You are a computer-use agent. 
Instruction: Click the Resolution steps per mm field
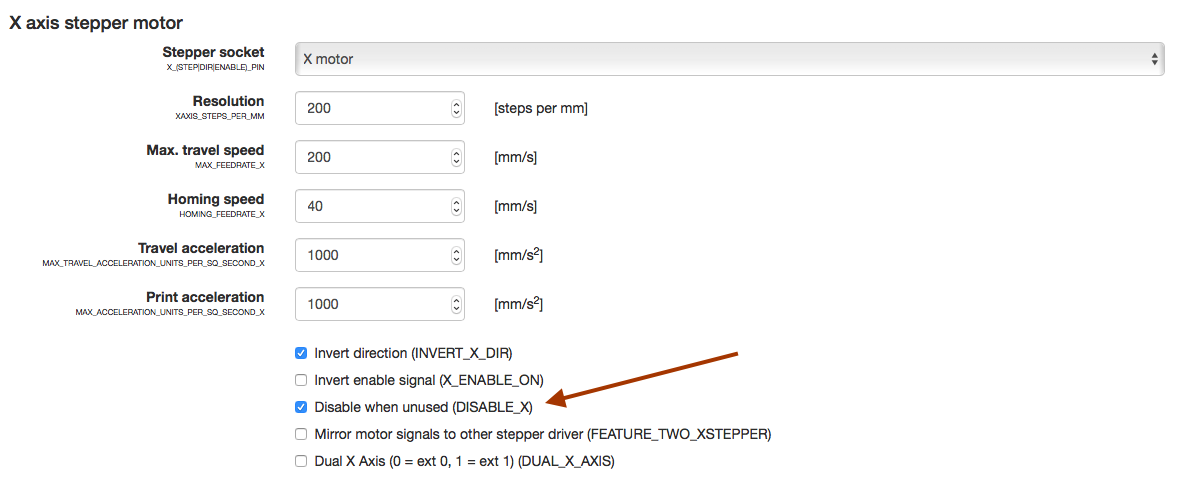click(372, 108)
